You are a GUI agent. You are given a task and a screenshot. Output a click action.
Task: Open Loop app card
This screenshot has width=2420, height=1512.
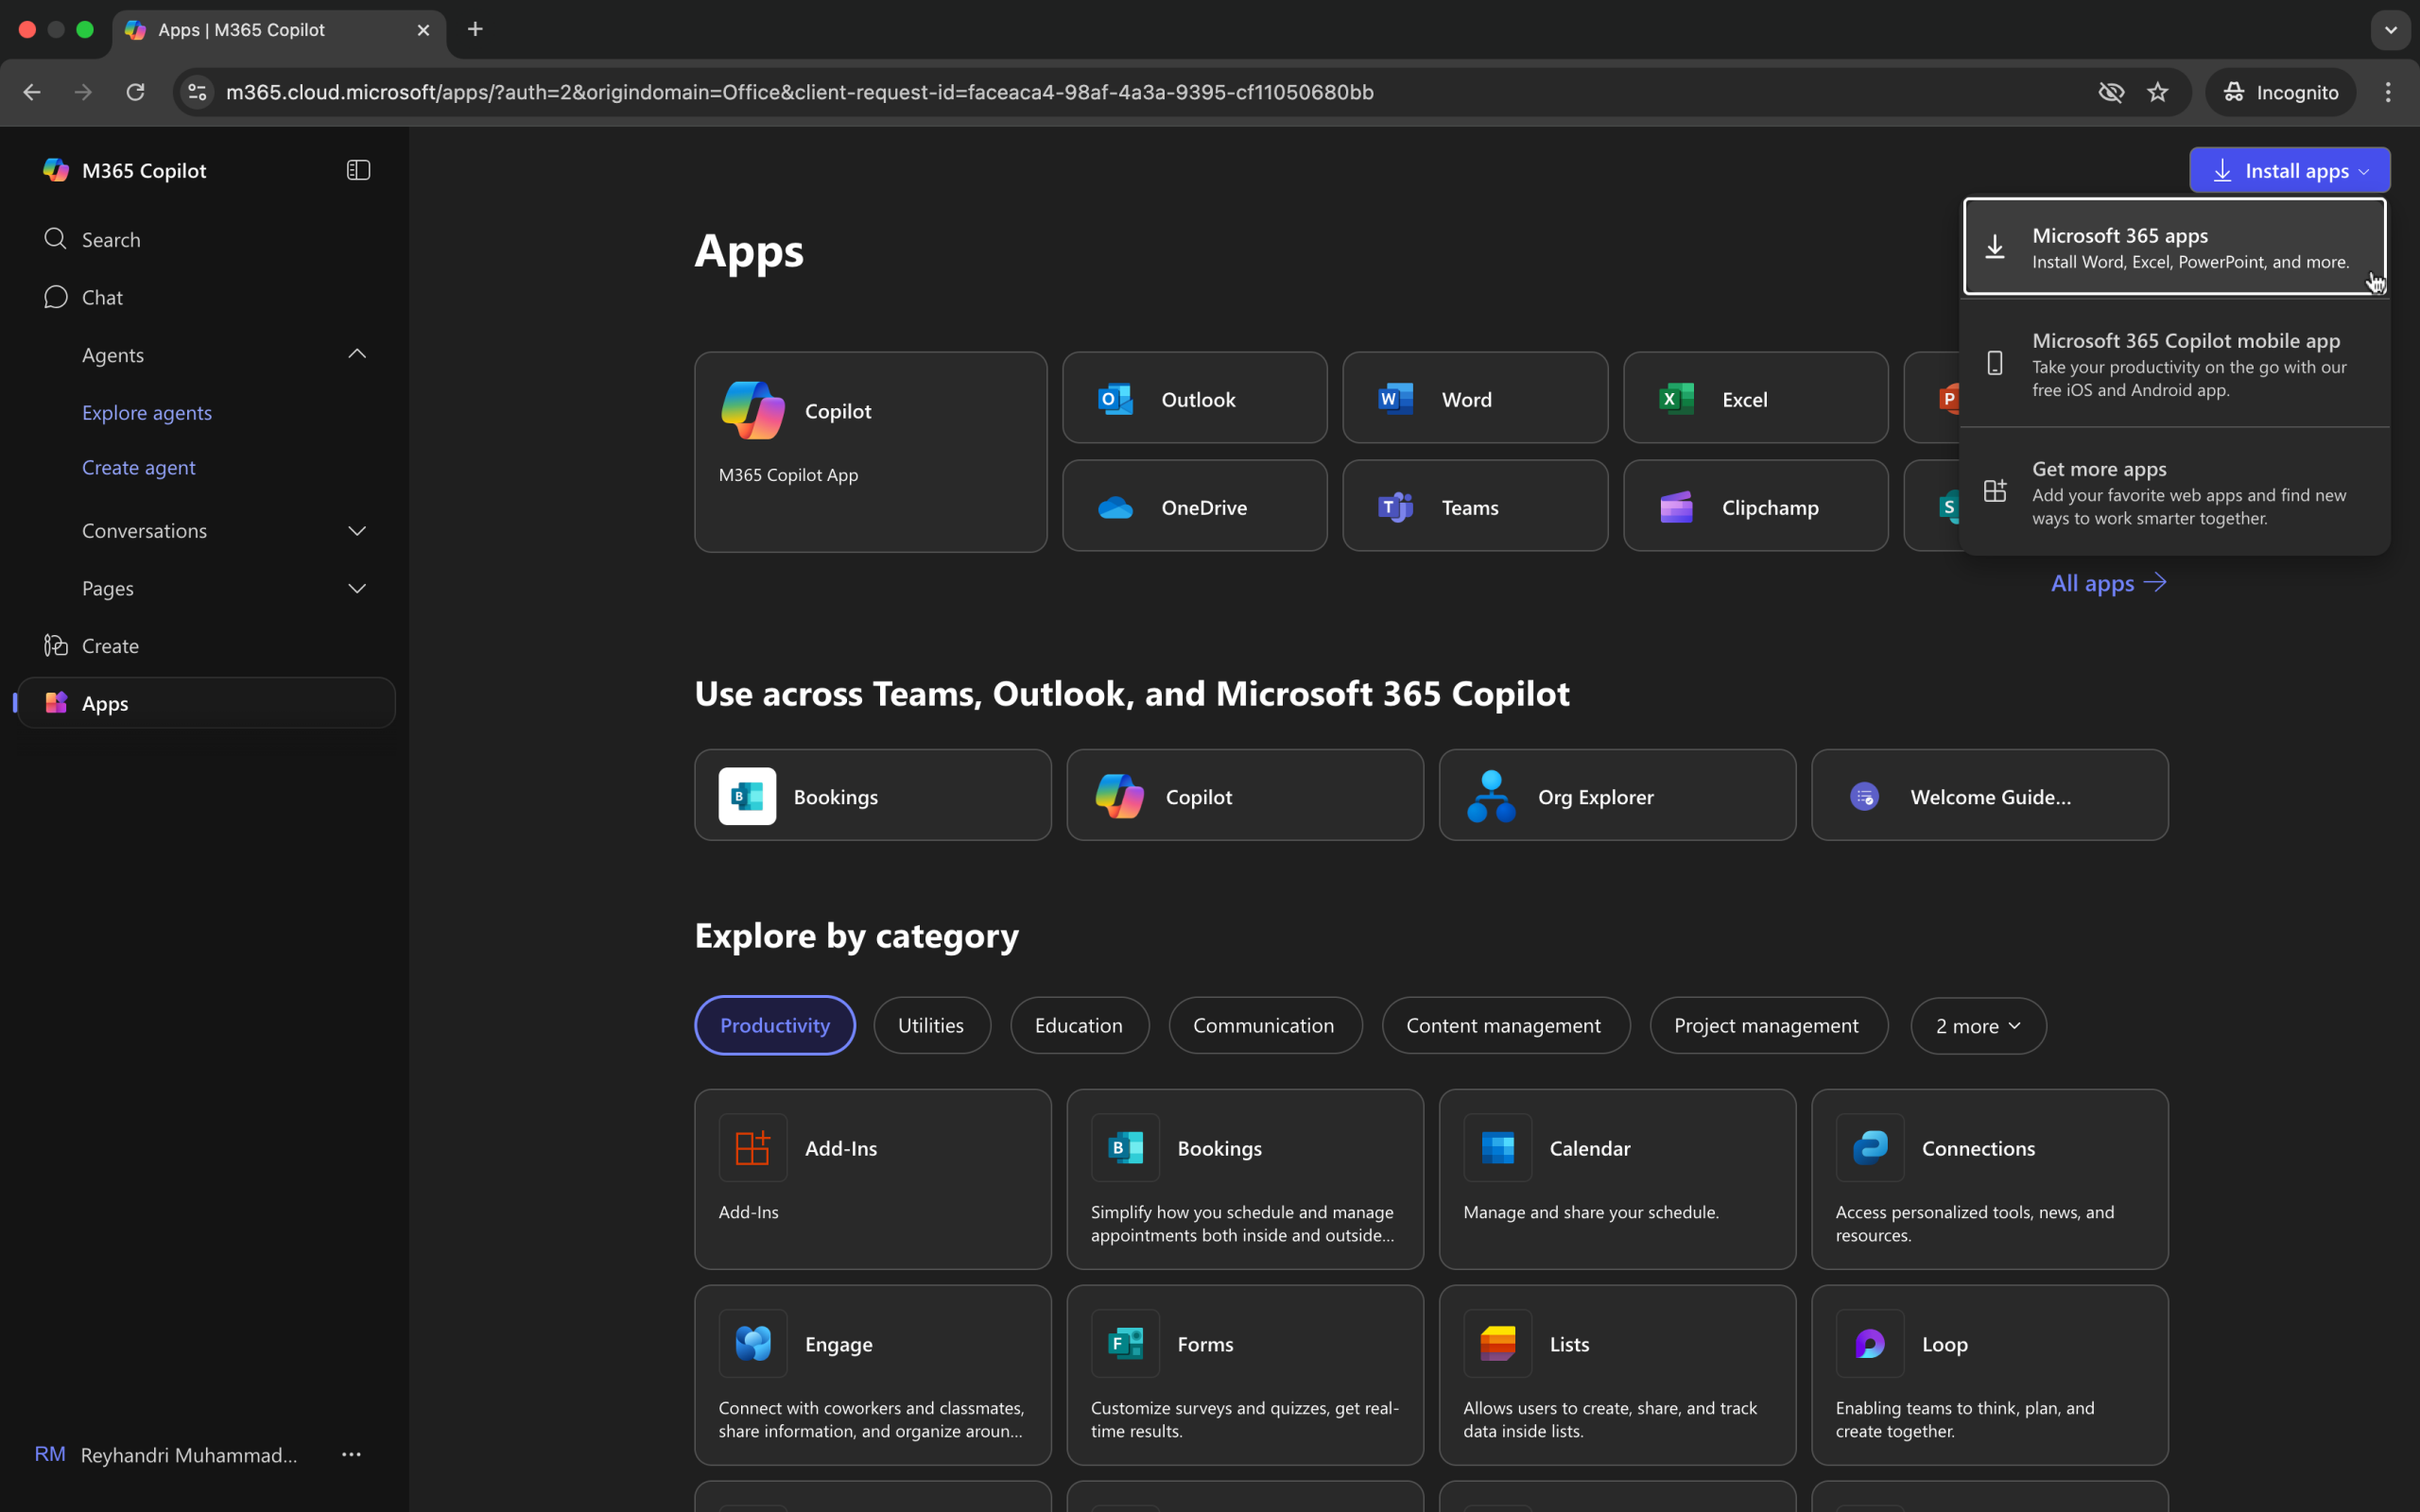click(x=1988, y=1374)
